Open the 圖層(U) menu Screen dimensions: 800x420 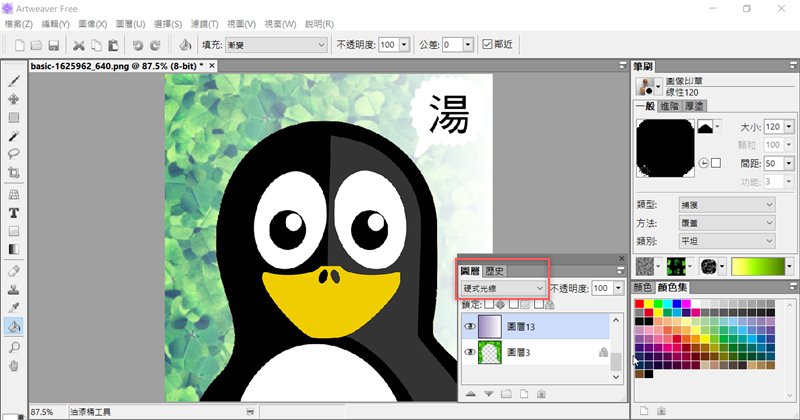(133, 22)
